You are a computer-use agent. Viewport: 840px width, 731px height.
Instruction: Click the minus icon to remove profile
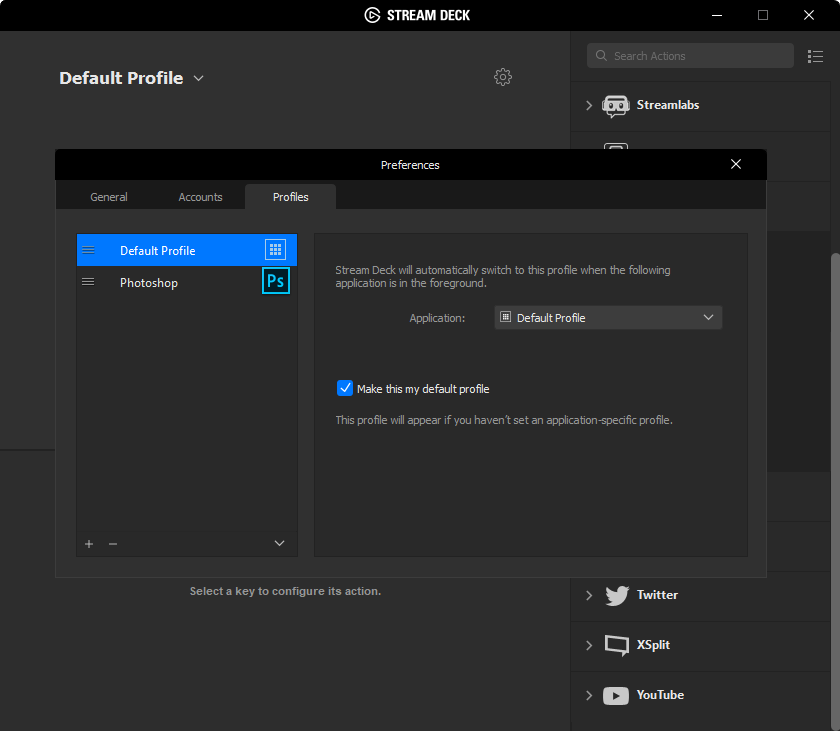tap(113, 544)
